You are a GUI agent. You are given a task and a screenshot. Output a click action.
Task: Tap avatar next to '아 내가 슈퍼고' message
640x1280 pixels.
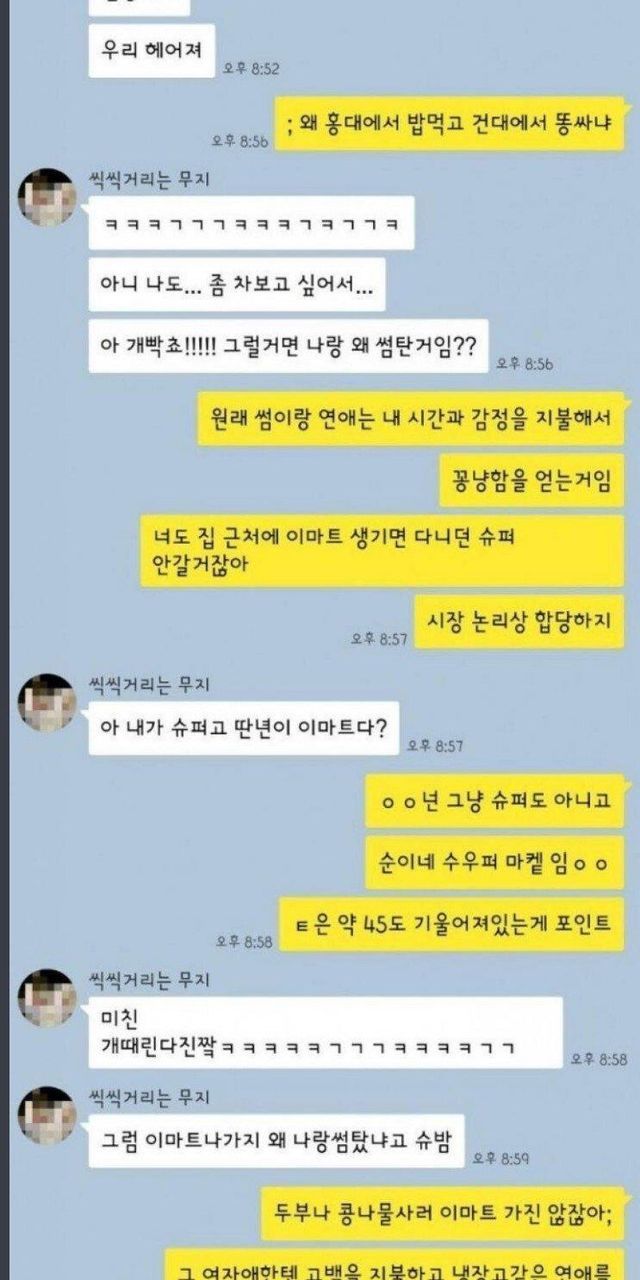pos(47,703)
